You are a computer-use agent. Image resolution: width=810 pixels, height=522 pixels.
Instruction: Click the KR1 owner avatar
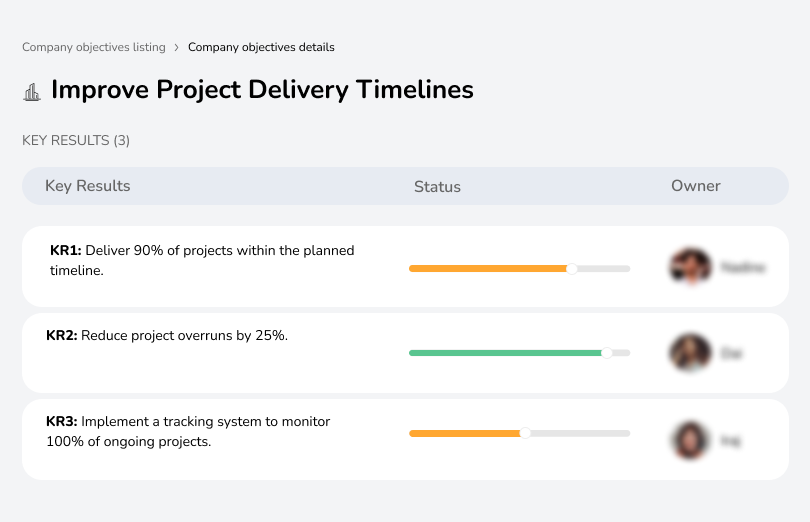(x=690, y=267)
